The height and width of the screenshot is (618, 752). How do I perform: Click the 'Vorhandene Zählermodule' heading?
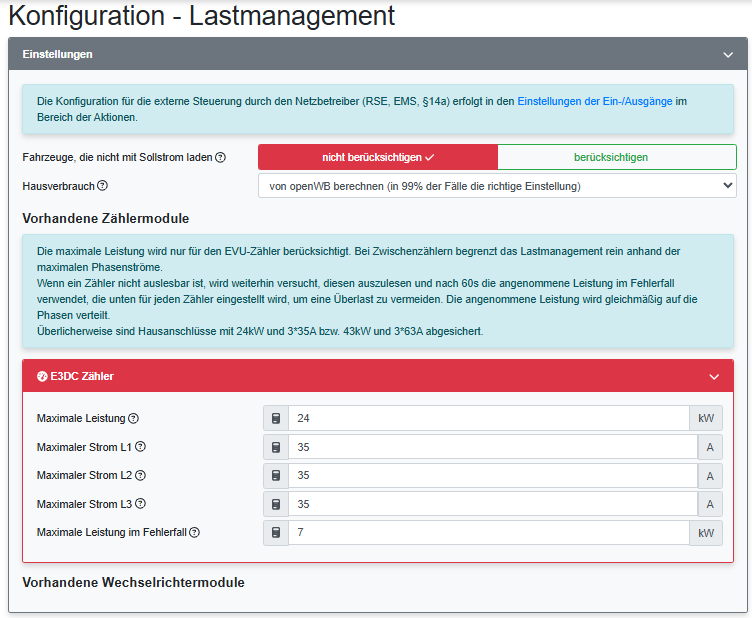coord(106,219)
